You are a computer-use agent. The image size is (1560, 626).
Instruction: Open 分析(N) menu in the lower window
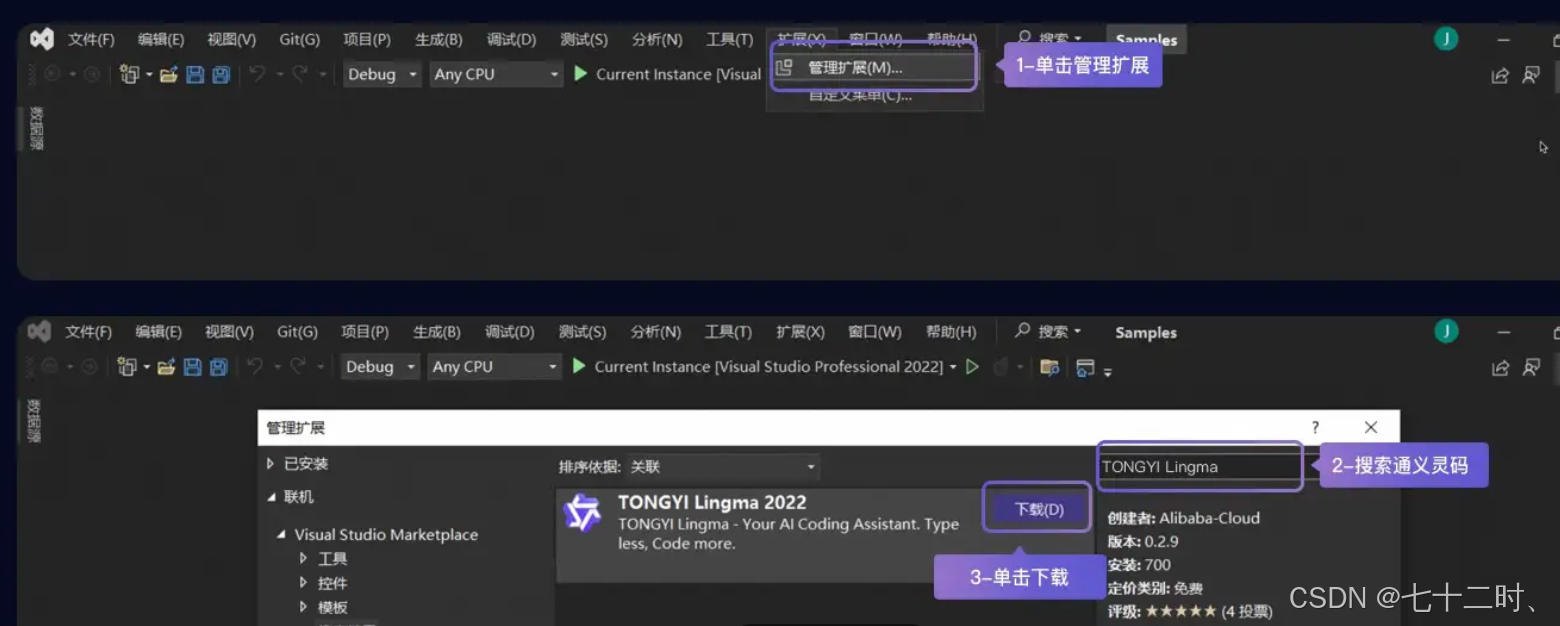[656, 332]
